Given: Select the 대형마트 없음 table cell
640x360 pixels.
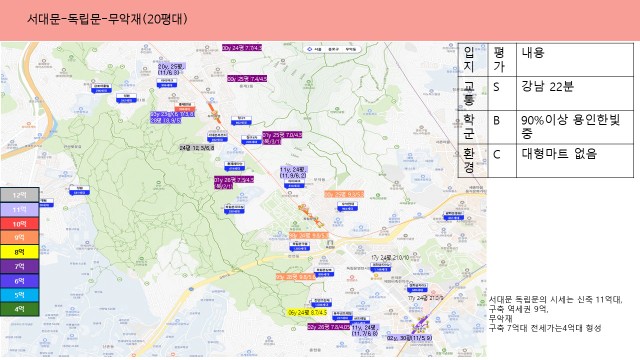Looking at the screenshot, I should (575, 160).
